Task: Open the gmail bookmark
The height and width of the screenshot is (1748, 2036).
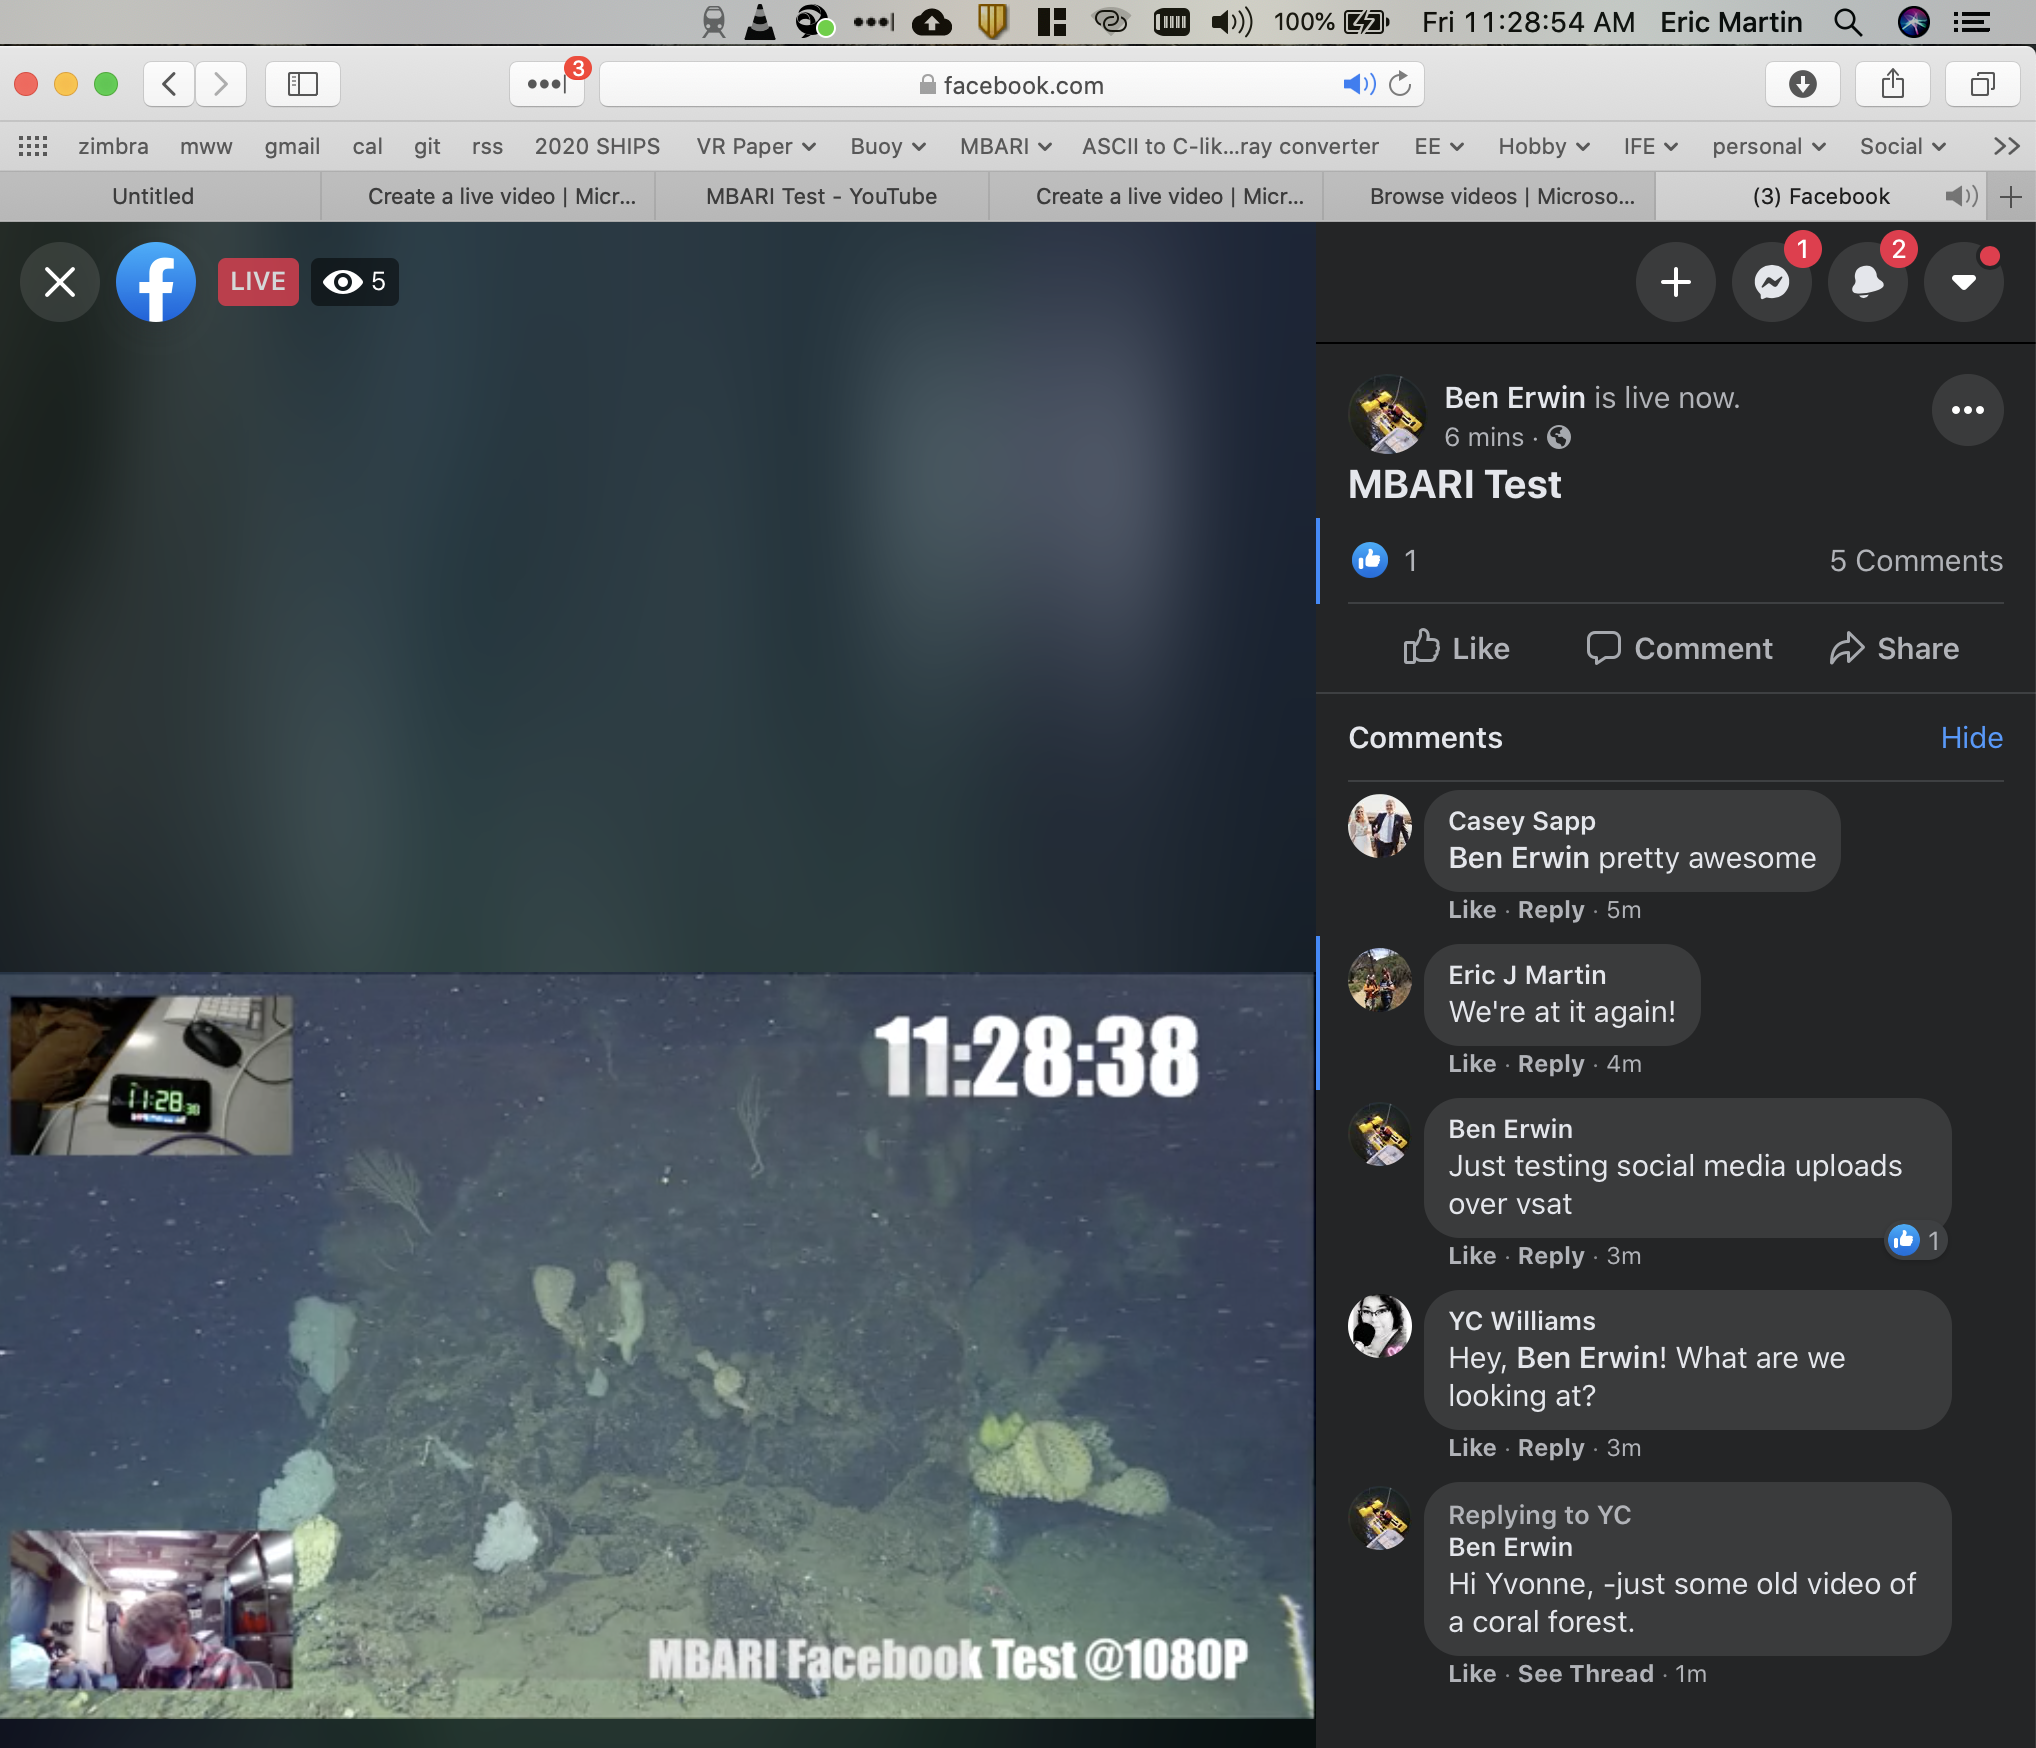Action: point(292,146)
